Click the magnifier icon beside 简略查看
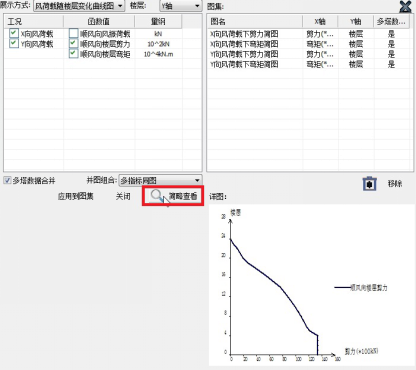 click(156, 195)
